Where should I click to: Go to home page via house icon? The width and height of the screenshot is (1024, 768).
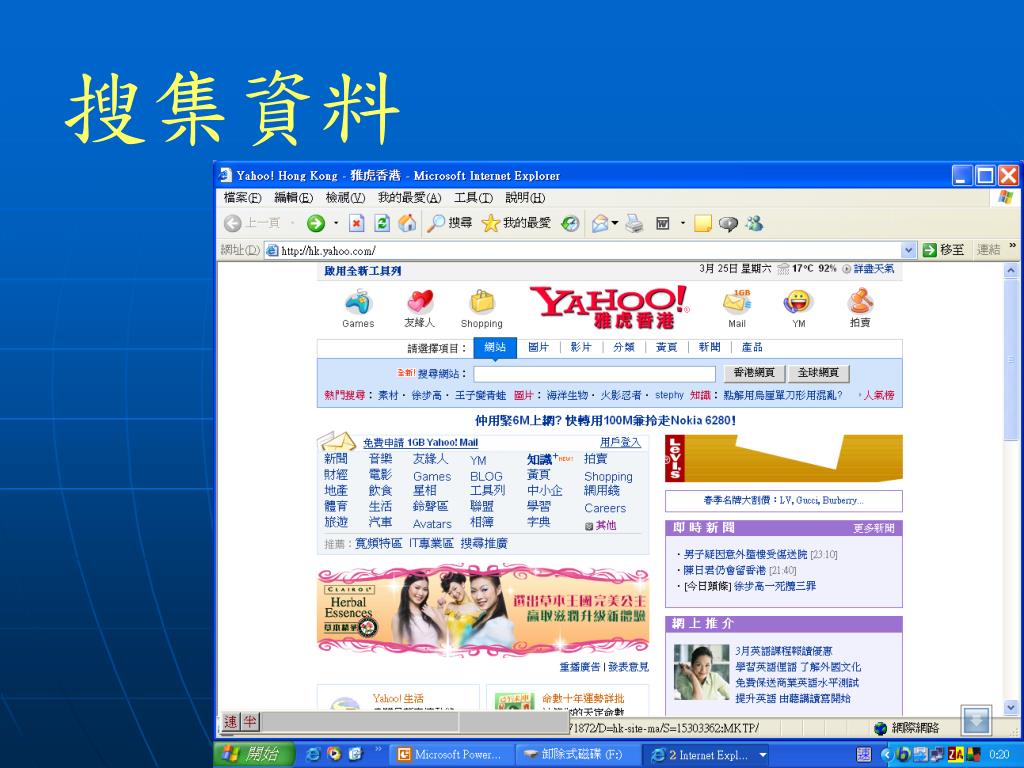pyautogui.click(x=407, y=223)
